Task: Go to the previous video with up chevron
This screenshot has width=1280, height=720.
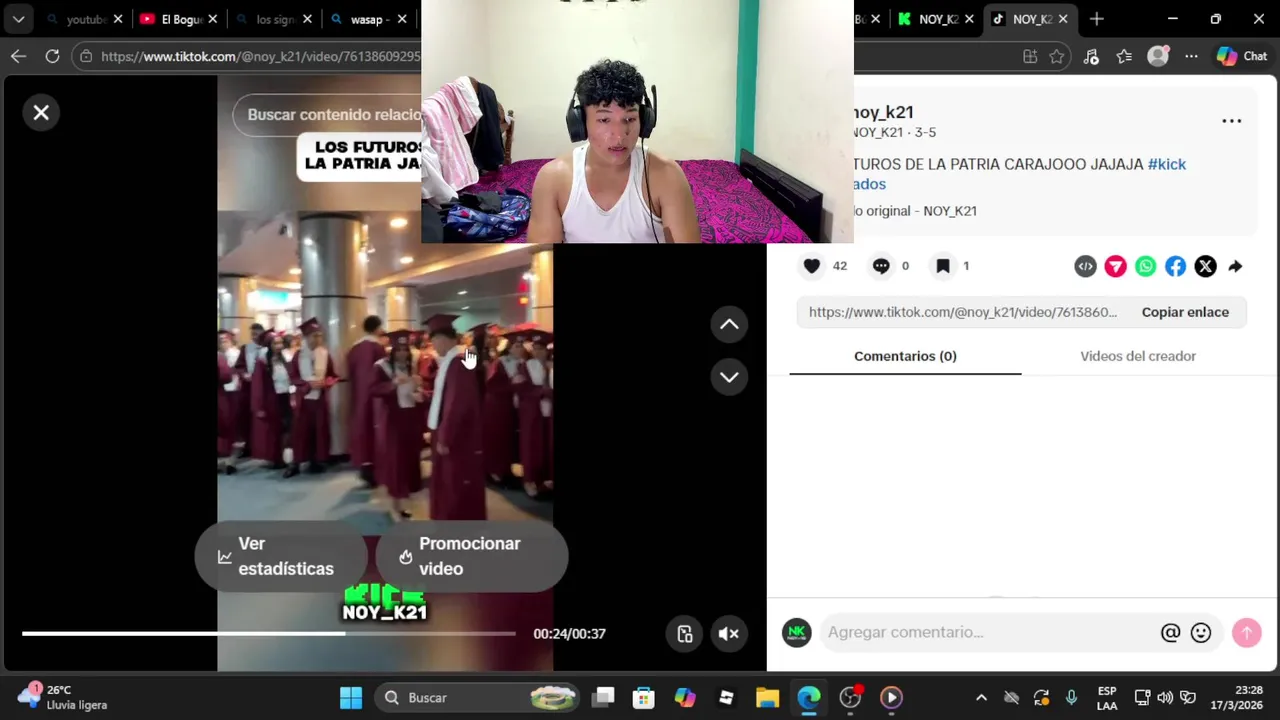Action: point(729,324)
